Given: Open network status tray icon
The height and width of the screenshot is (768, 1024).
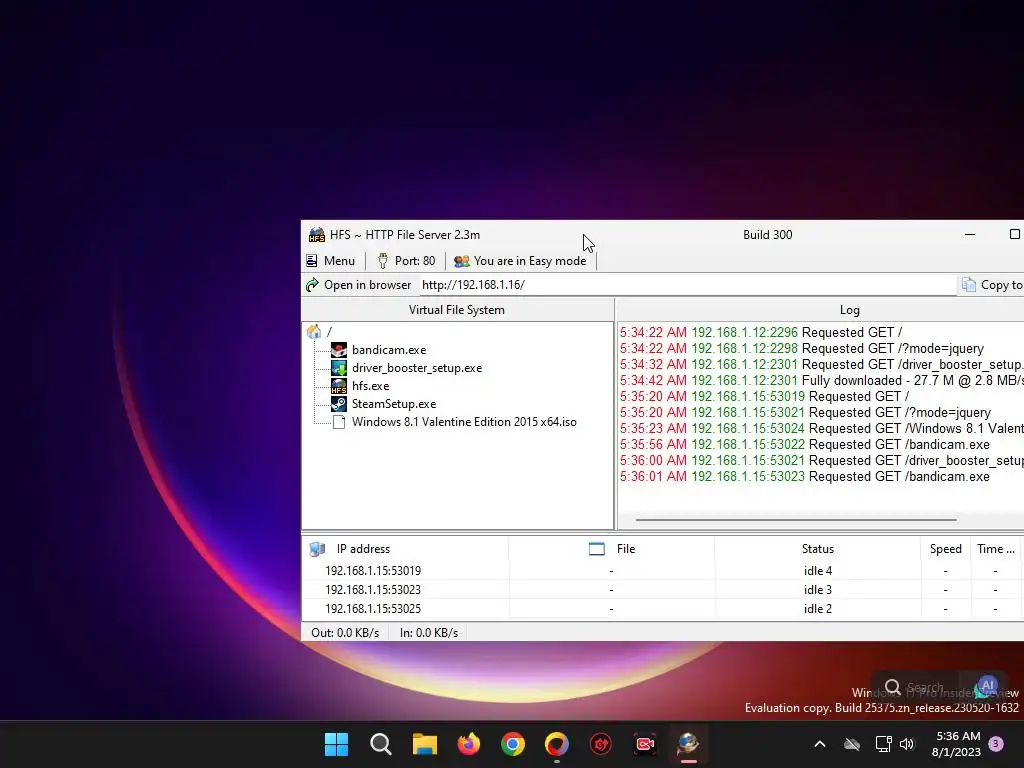Looking at the screenshot, I should (884, 744).
